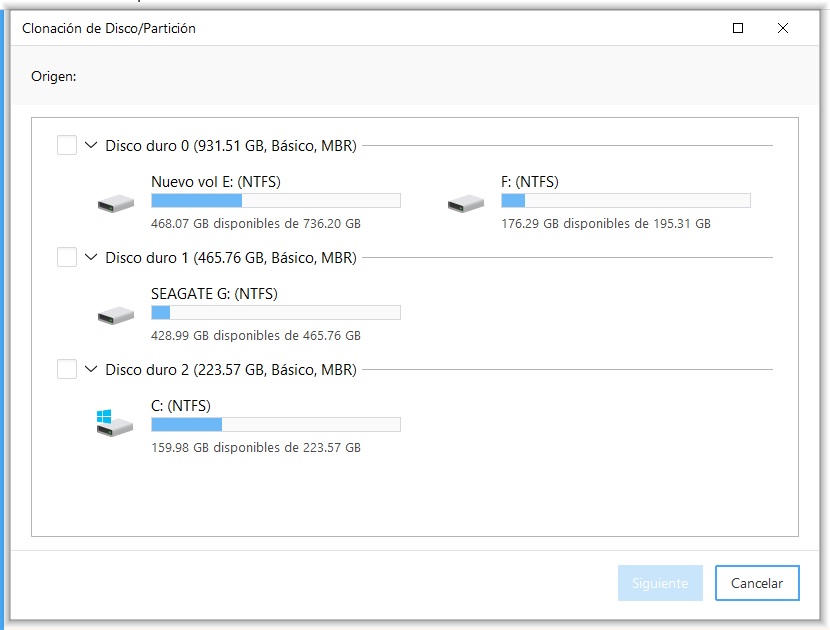Click the C: Windows system drive icon
Image resolution: width=830 pixels, height=630 pixels.
click(115, 424)
